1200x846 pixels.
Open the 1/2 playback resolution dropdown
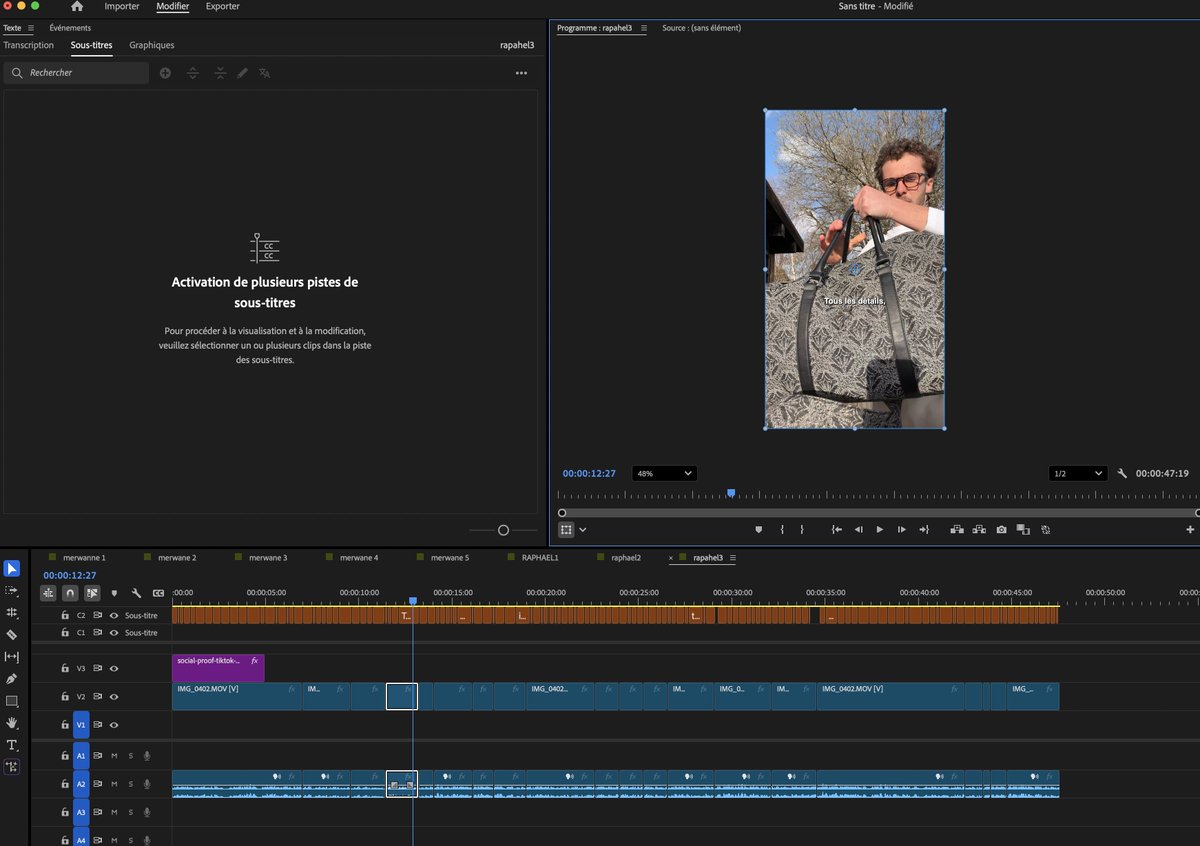click(x=1077, y=473)
